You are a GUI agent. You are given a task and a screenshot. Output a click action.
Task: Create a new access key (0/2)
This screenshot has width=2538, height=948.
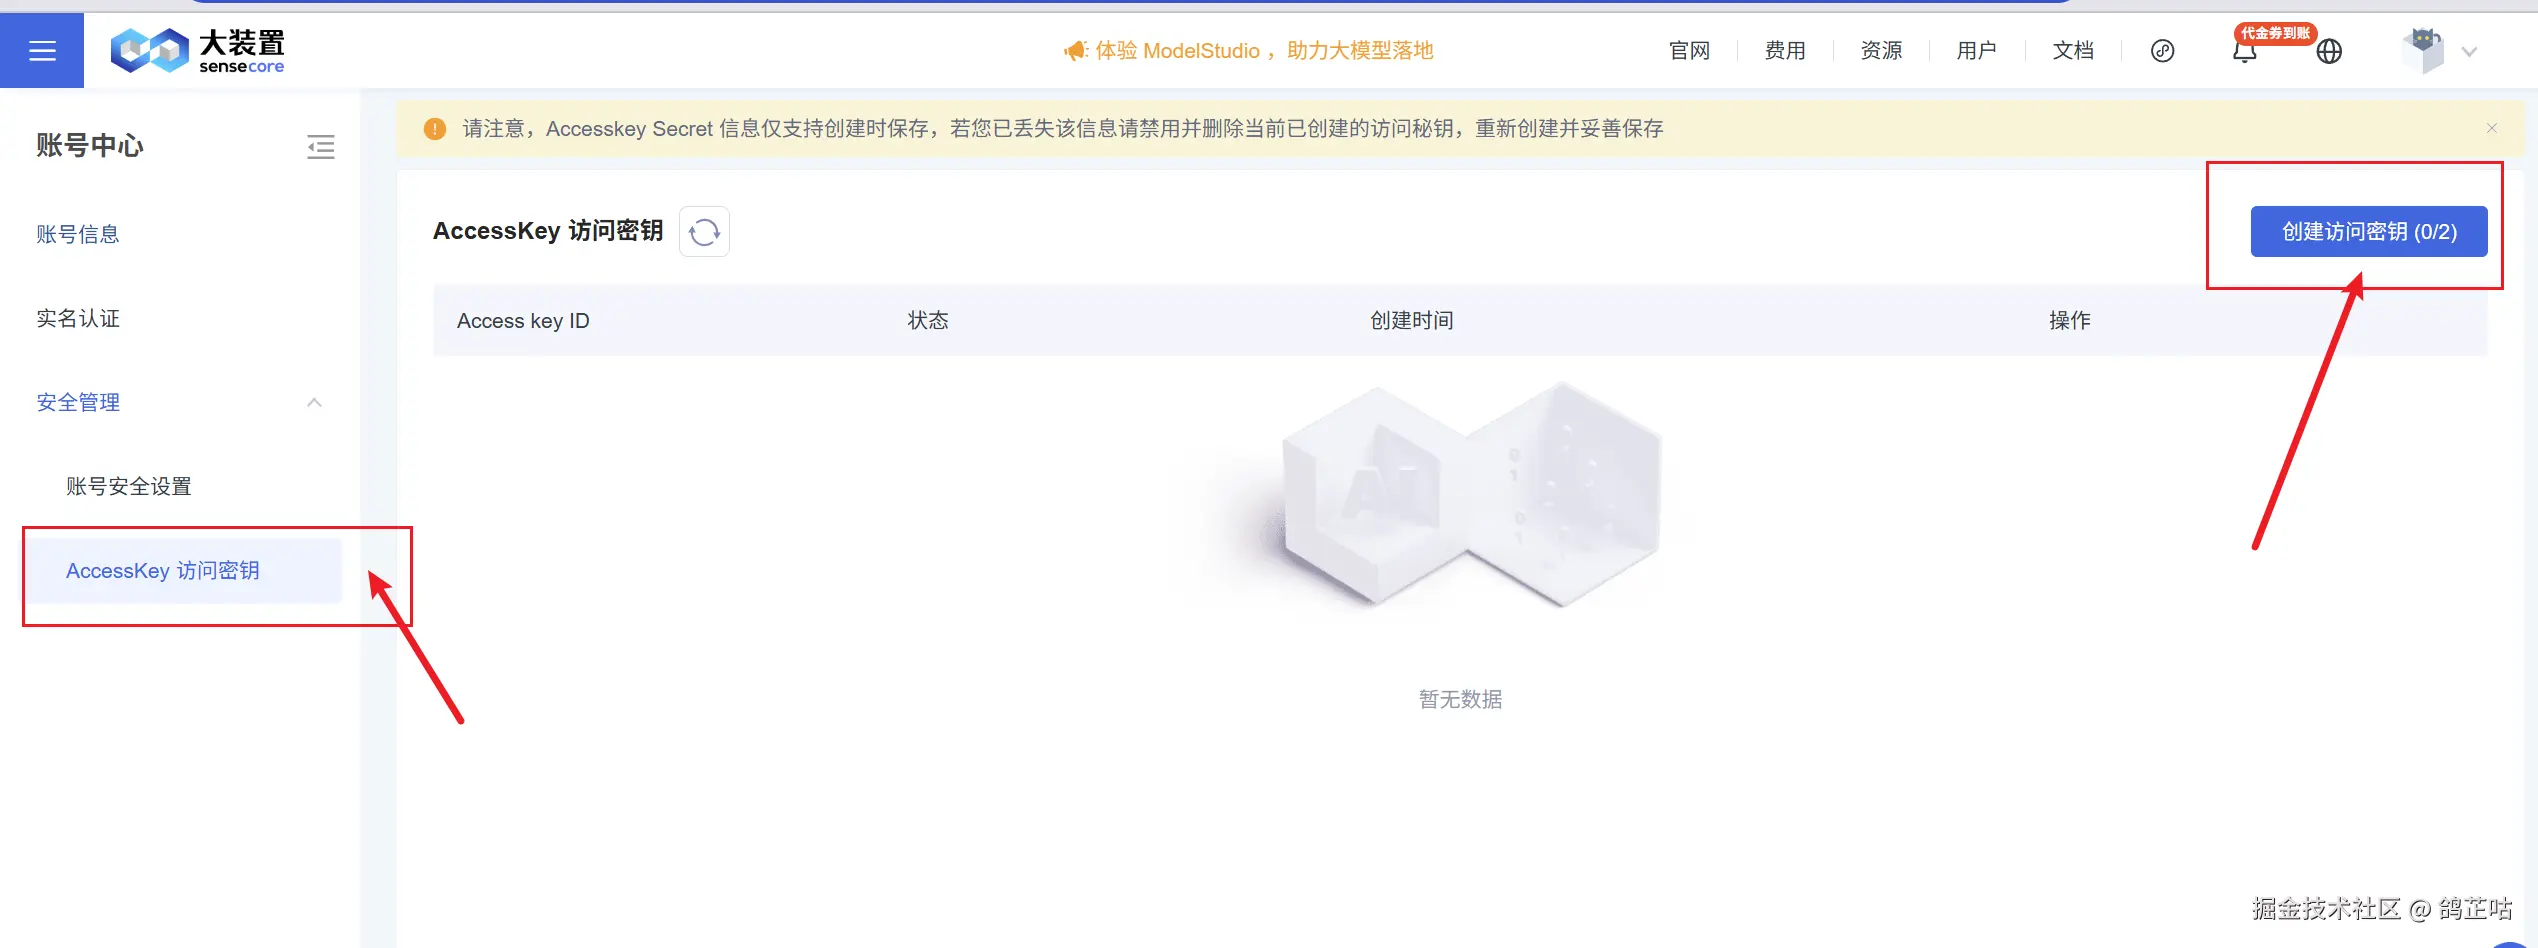(2368, 232)
